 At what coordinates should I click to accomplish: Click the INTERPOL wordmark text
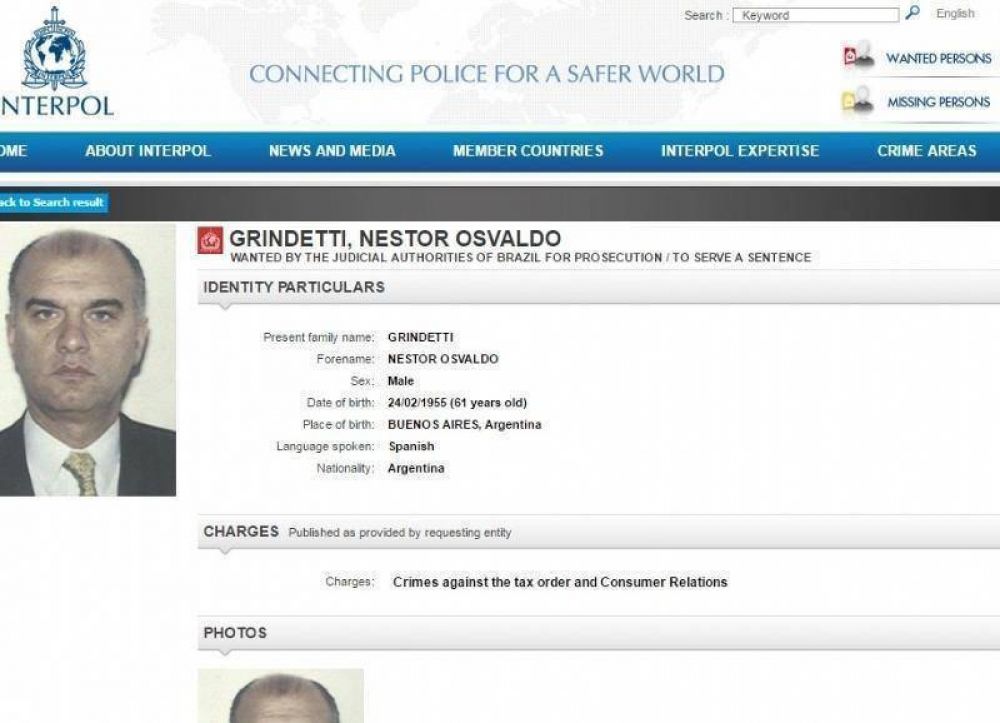pyautogui.click(x=57, y=106)
